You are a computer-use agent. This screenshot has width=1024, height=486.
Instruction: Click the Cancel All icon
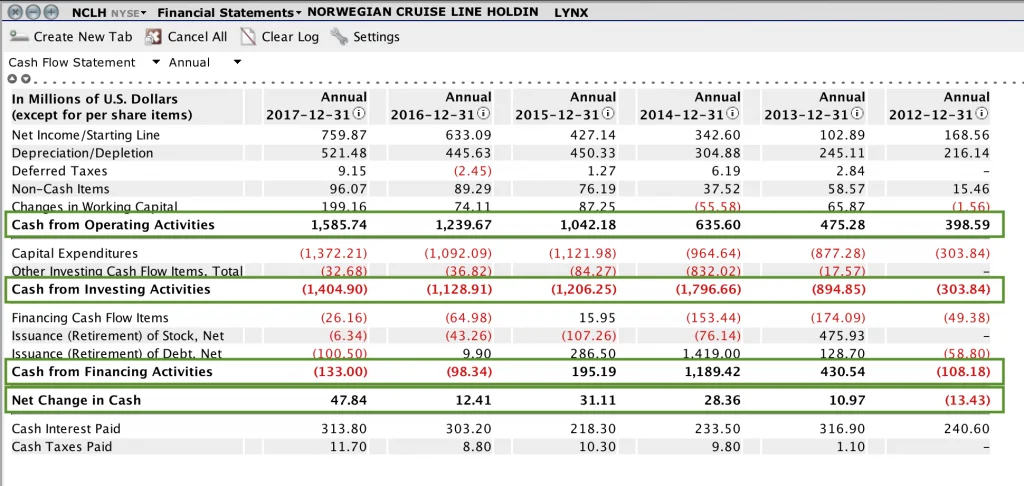coord(153,37)
